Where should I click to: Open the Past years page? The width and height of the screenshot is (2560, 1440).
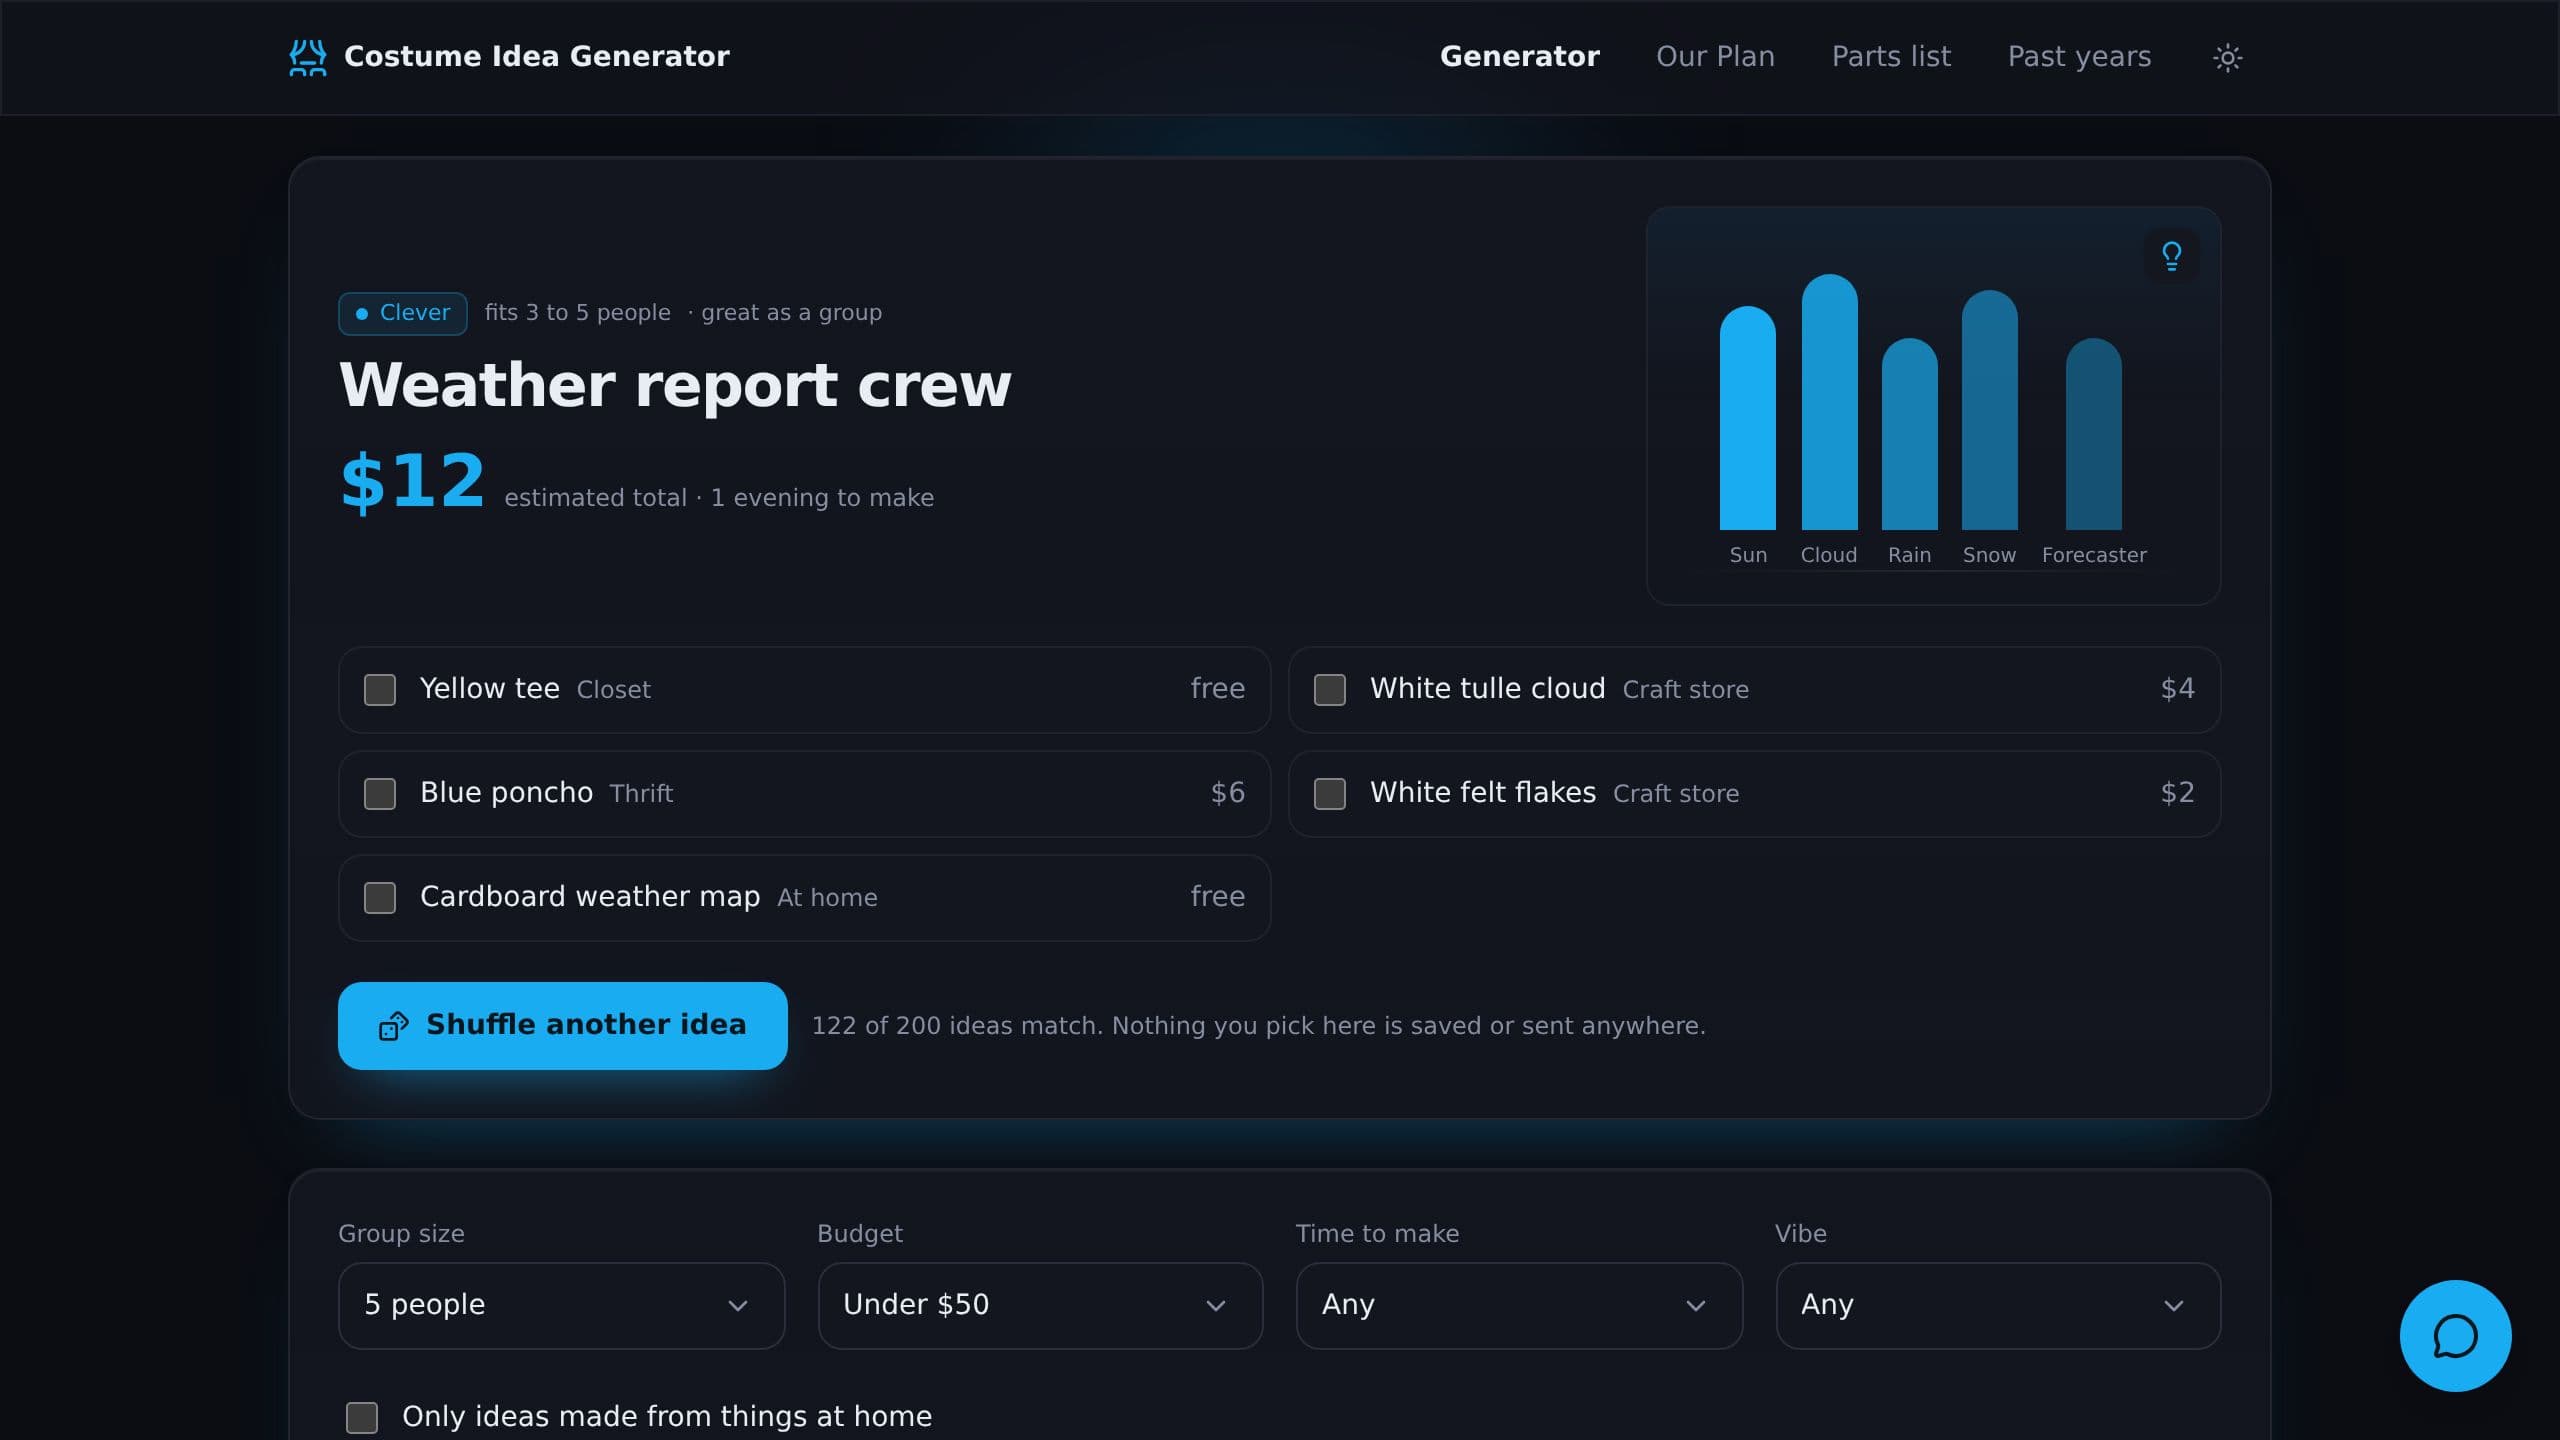tap(2079, 57)
